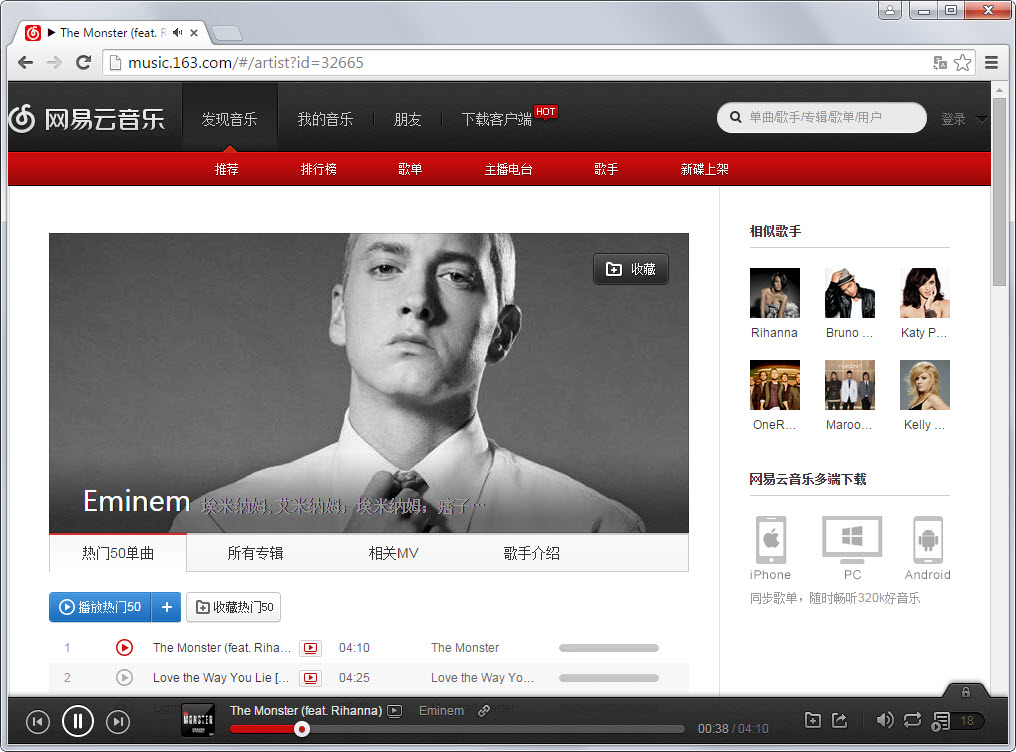
Task: Expand the dropdown arrow beside 登录
Action: click(982, 119)
